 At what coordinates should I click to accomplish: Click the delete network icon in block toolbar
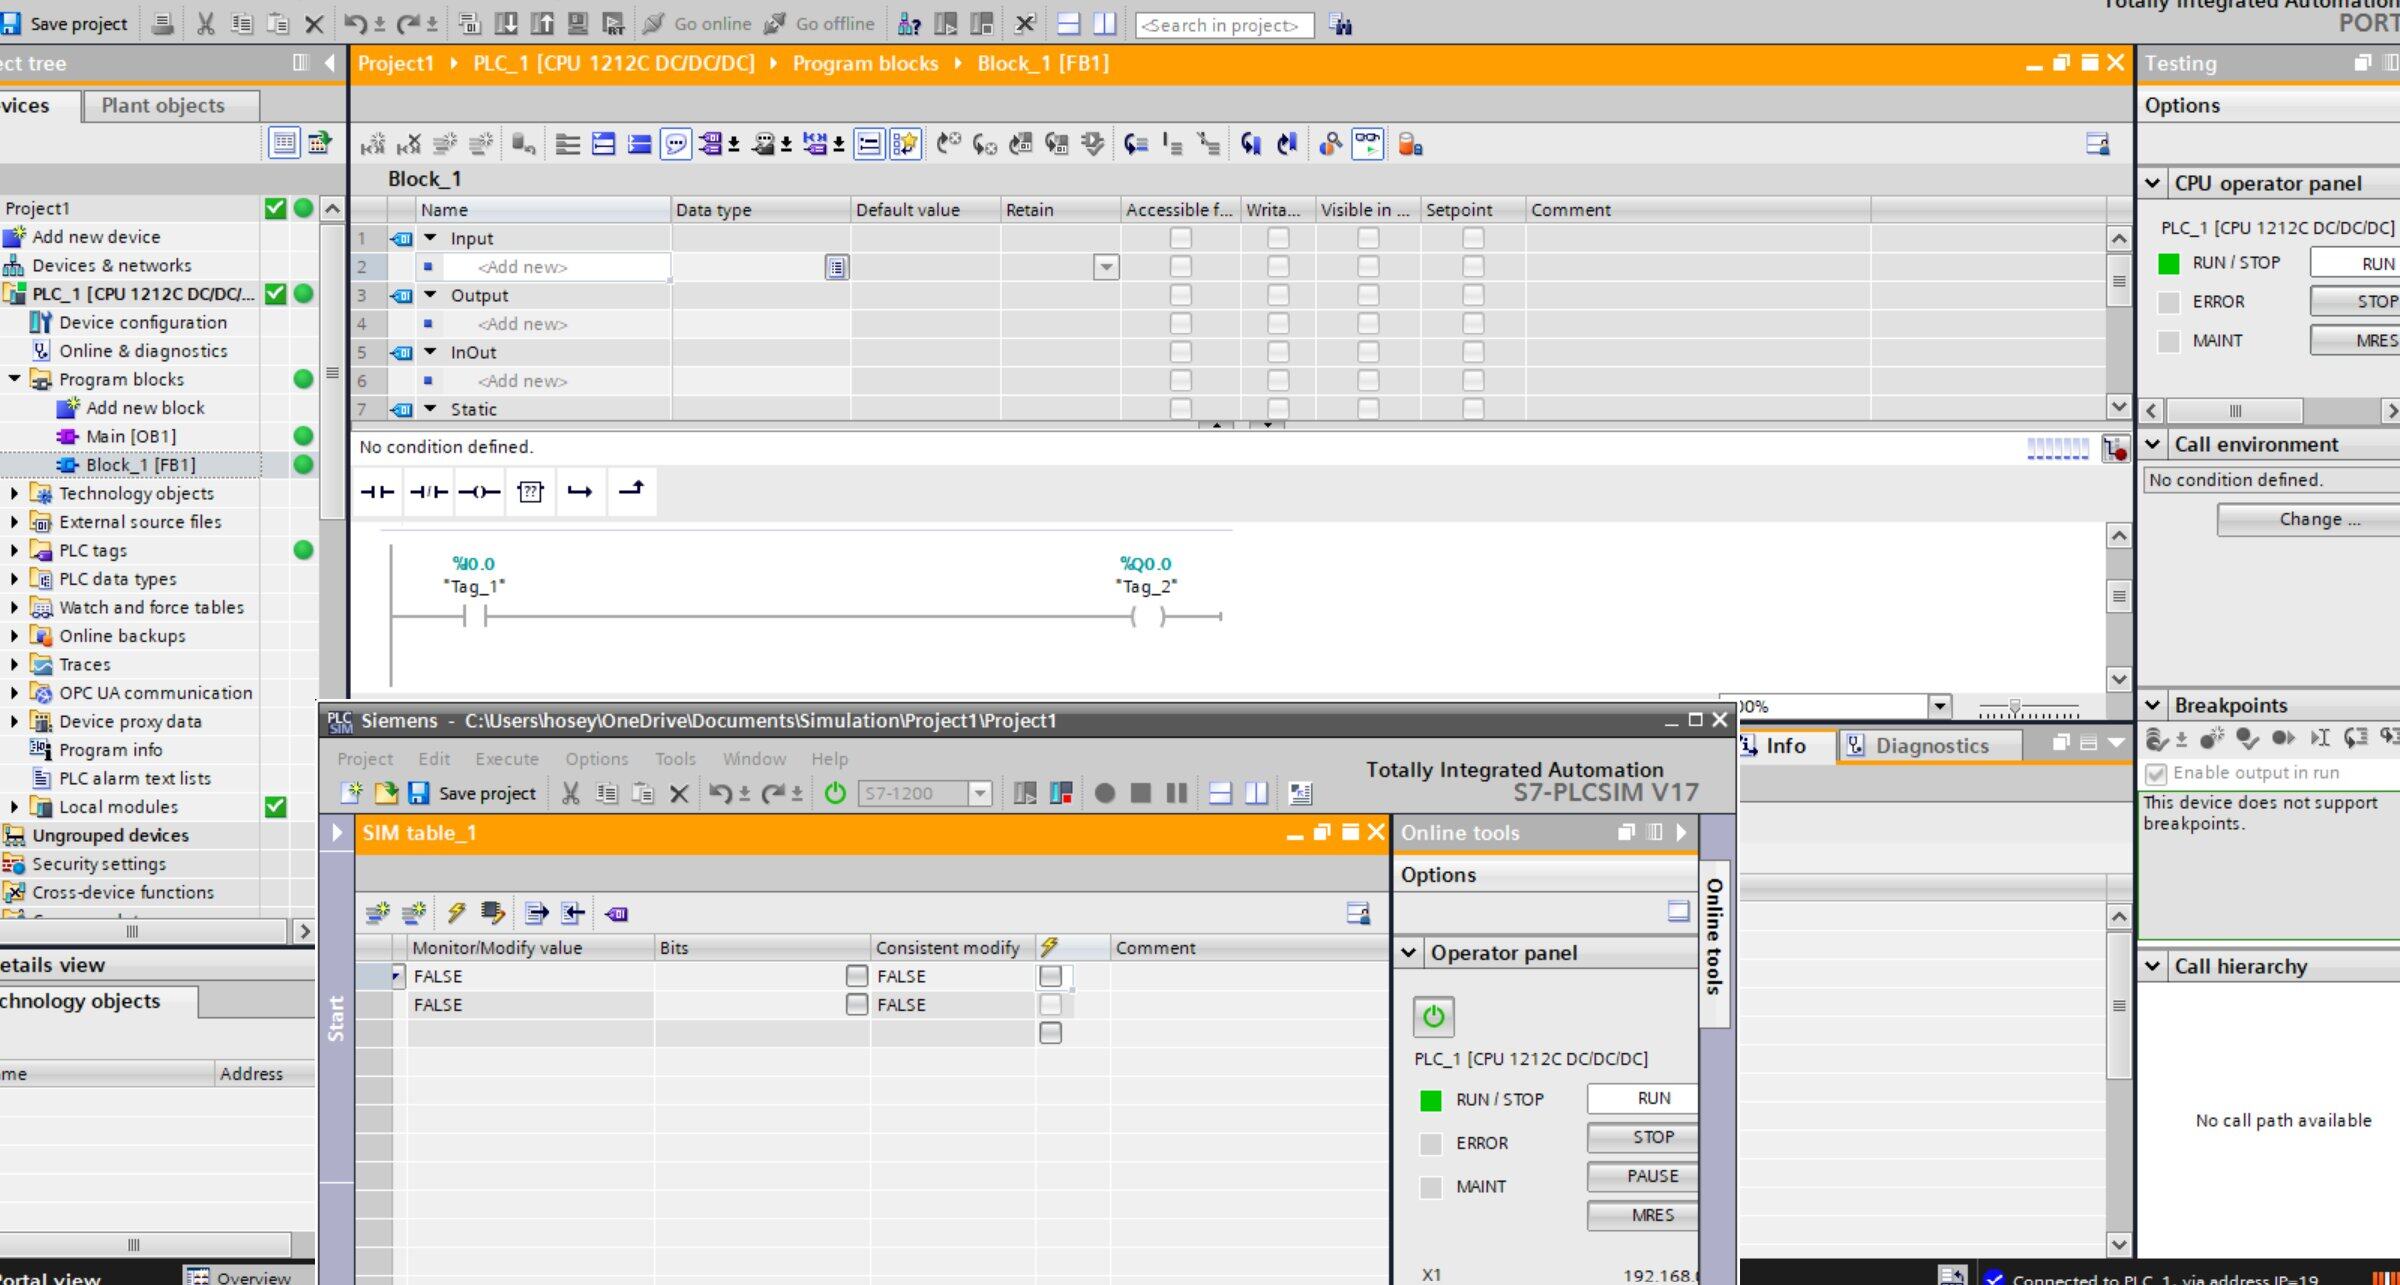(408, 144)
